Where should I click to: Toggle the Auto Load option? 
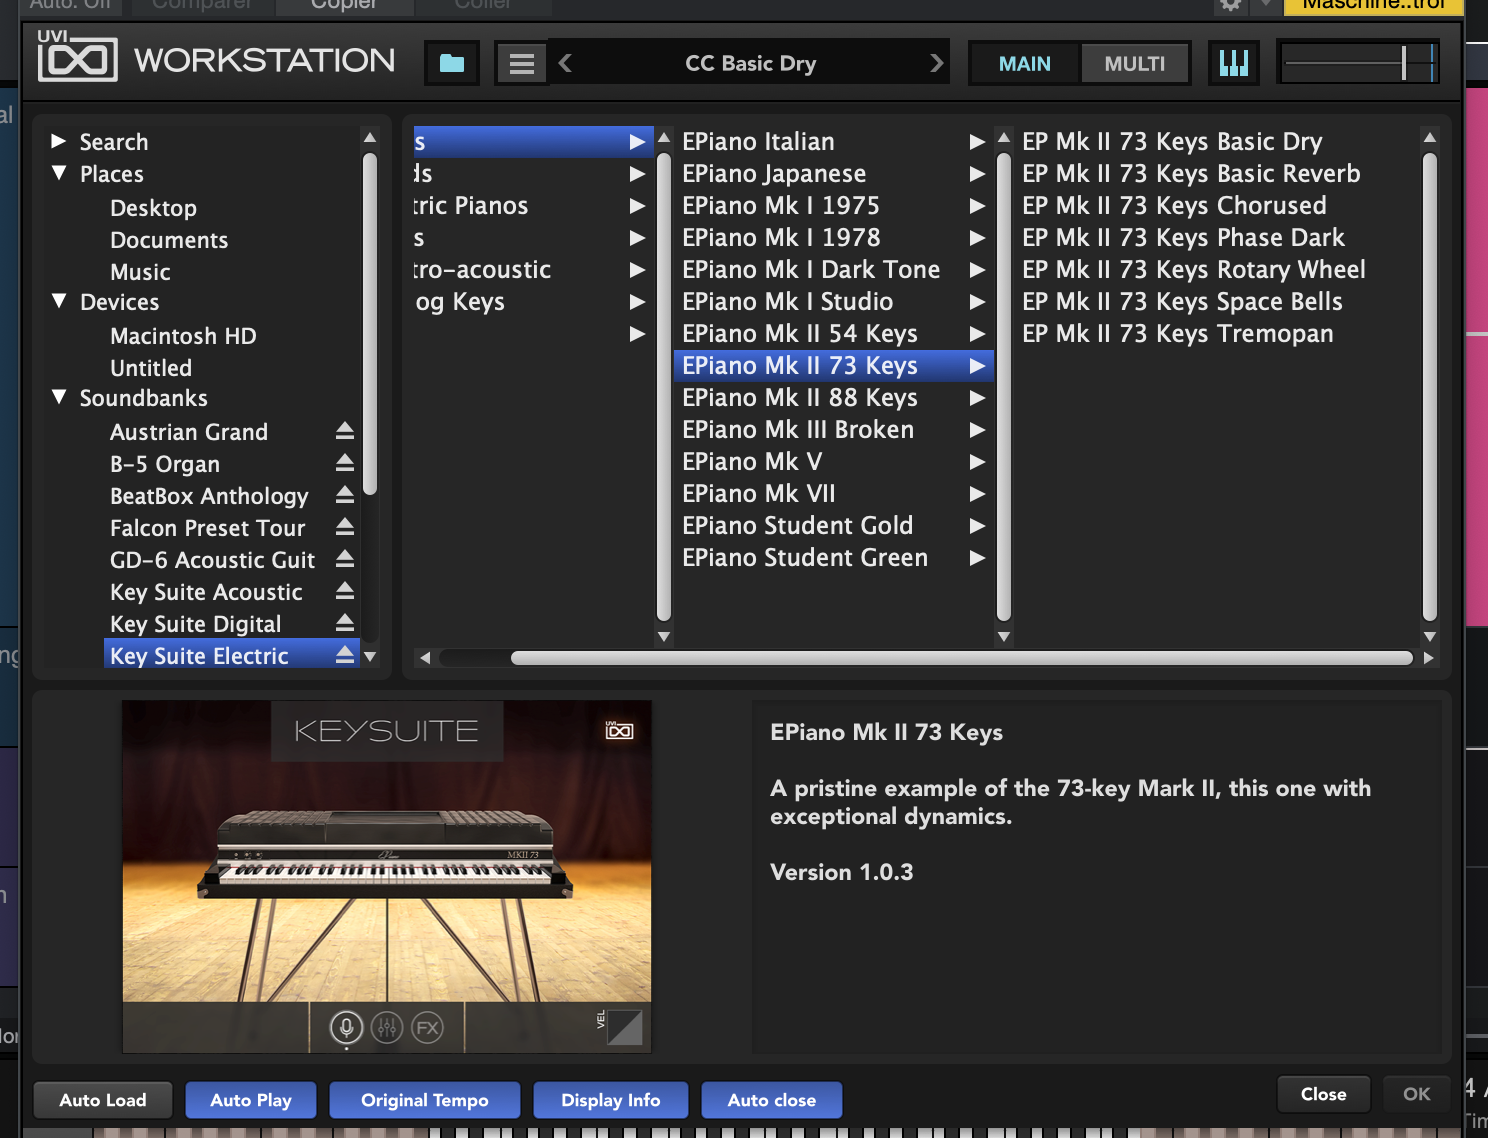[x=103, y=1100]
